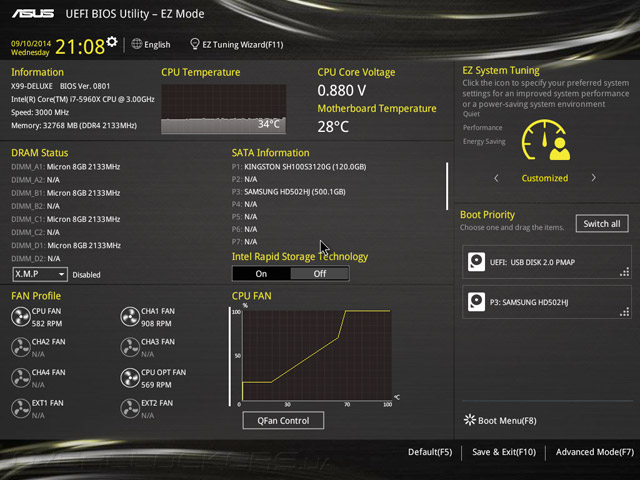This screenshot has width=640, height=480.
Task: Click DIMM_B1: Micron 8GB 2133MHz
Action: (66, 193)
